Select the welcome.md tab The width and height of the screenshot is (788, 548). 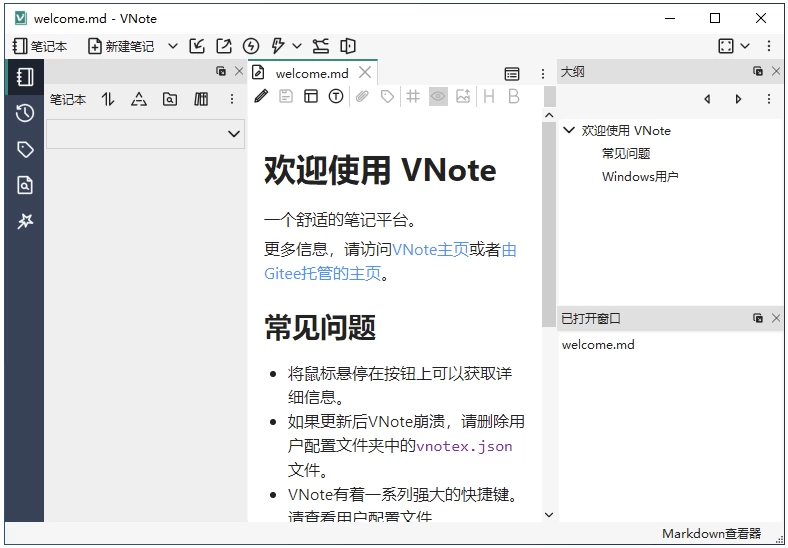coord(311,73)
